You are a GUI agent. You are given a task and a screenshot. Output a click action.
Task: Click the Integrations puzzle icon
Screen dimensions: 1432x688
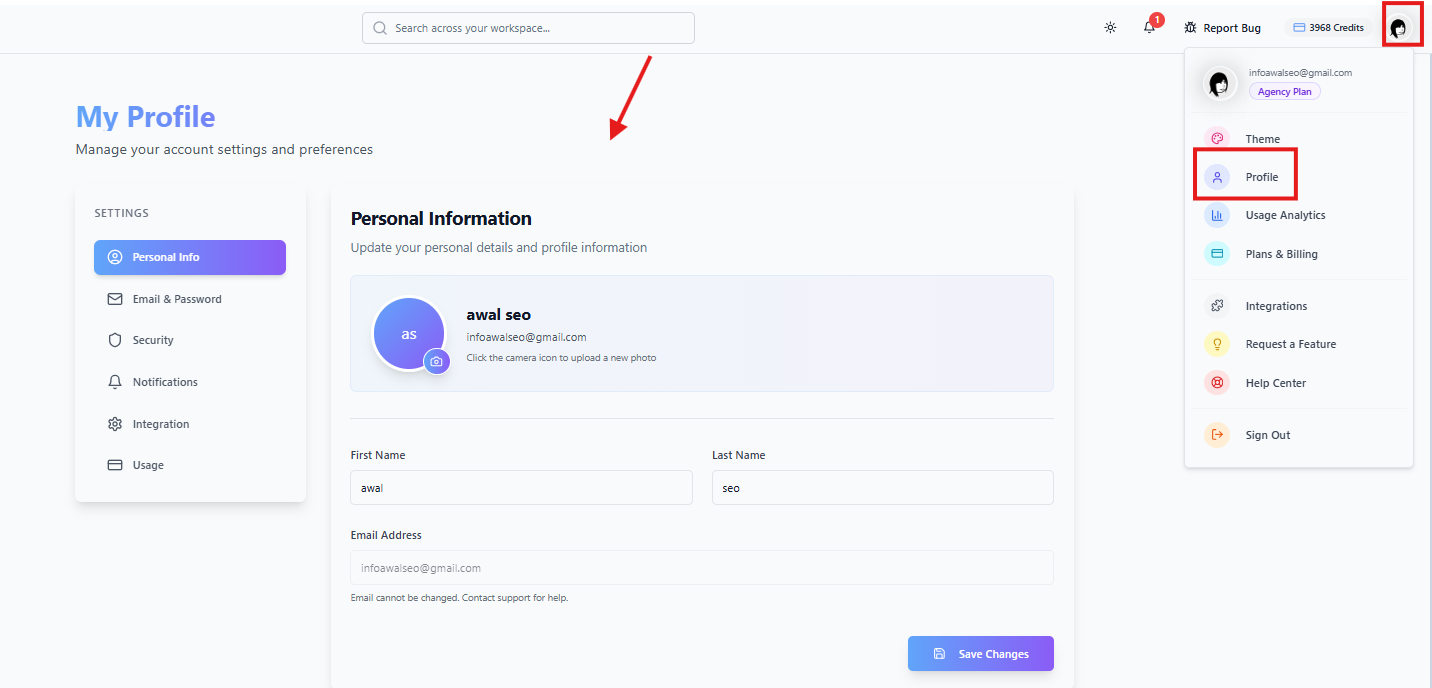click(1217, 306)
